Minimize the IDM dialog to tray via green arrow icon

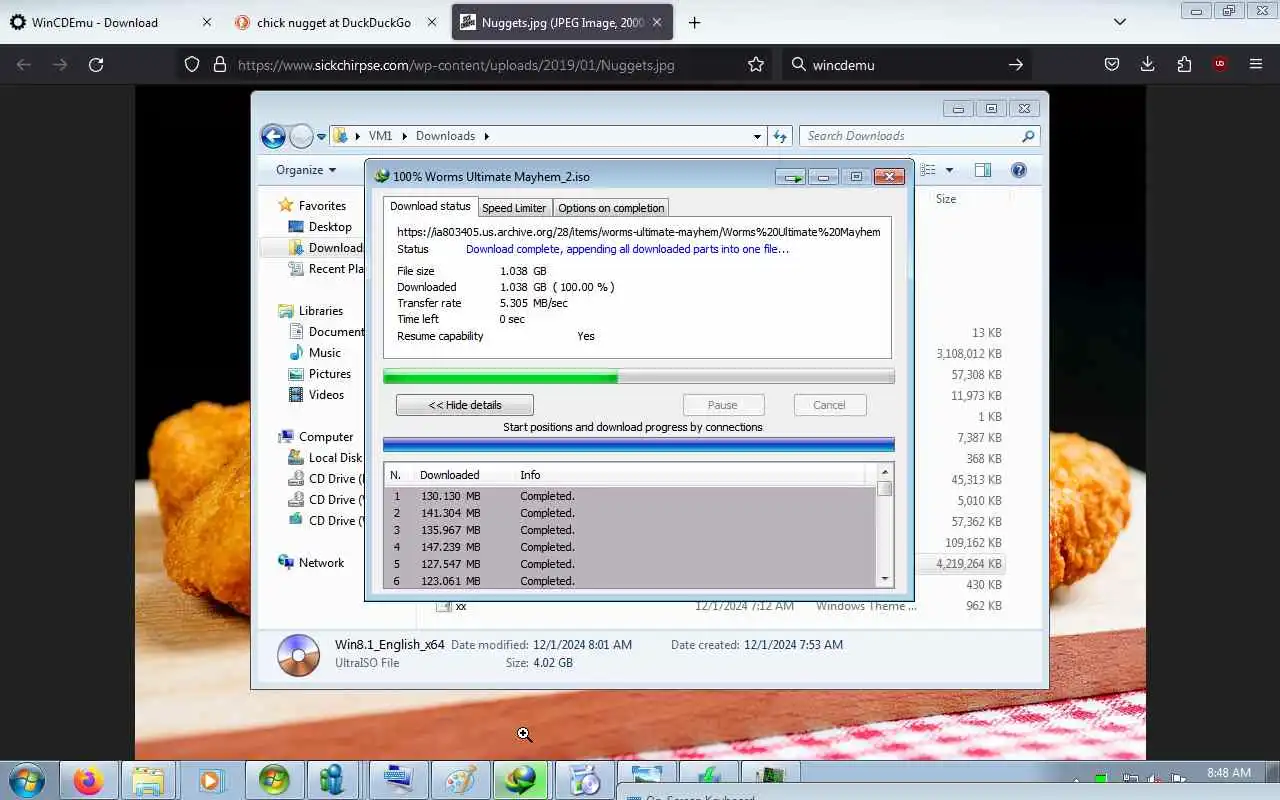tap(791, 177)
